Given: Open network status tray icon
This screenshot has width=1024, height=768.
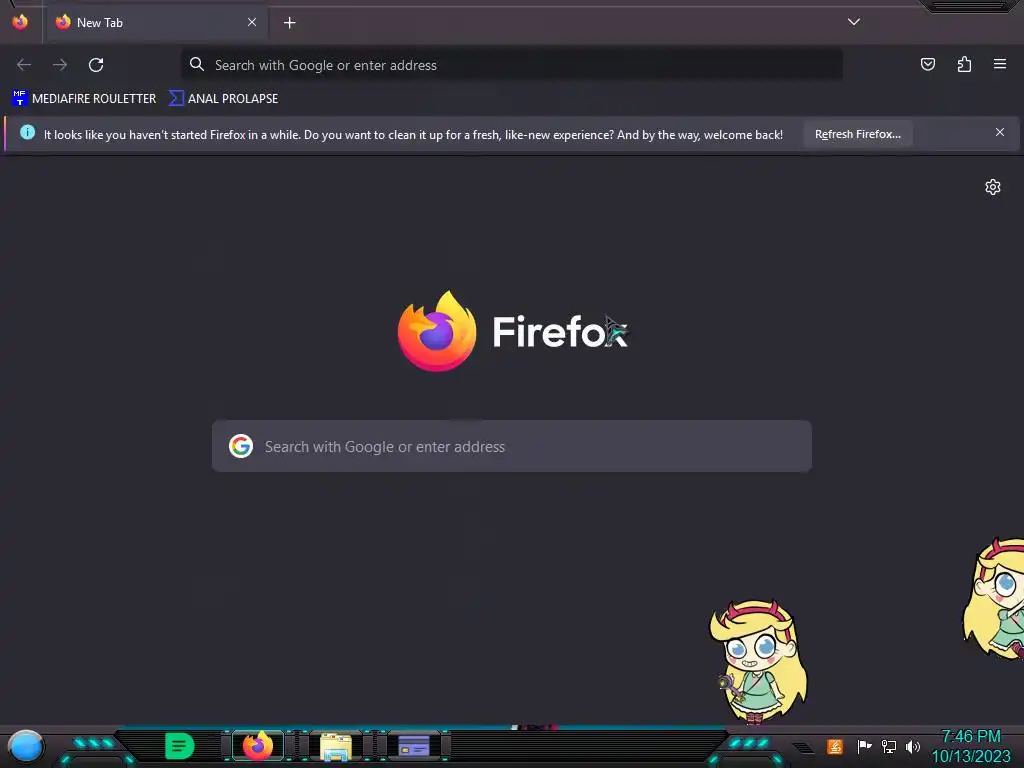Looking at the screenshot, I should pos(888,746).
